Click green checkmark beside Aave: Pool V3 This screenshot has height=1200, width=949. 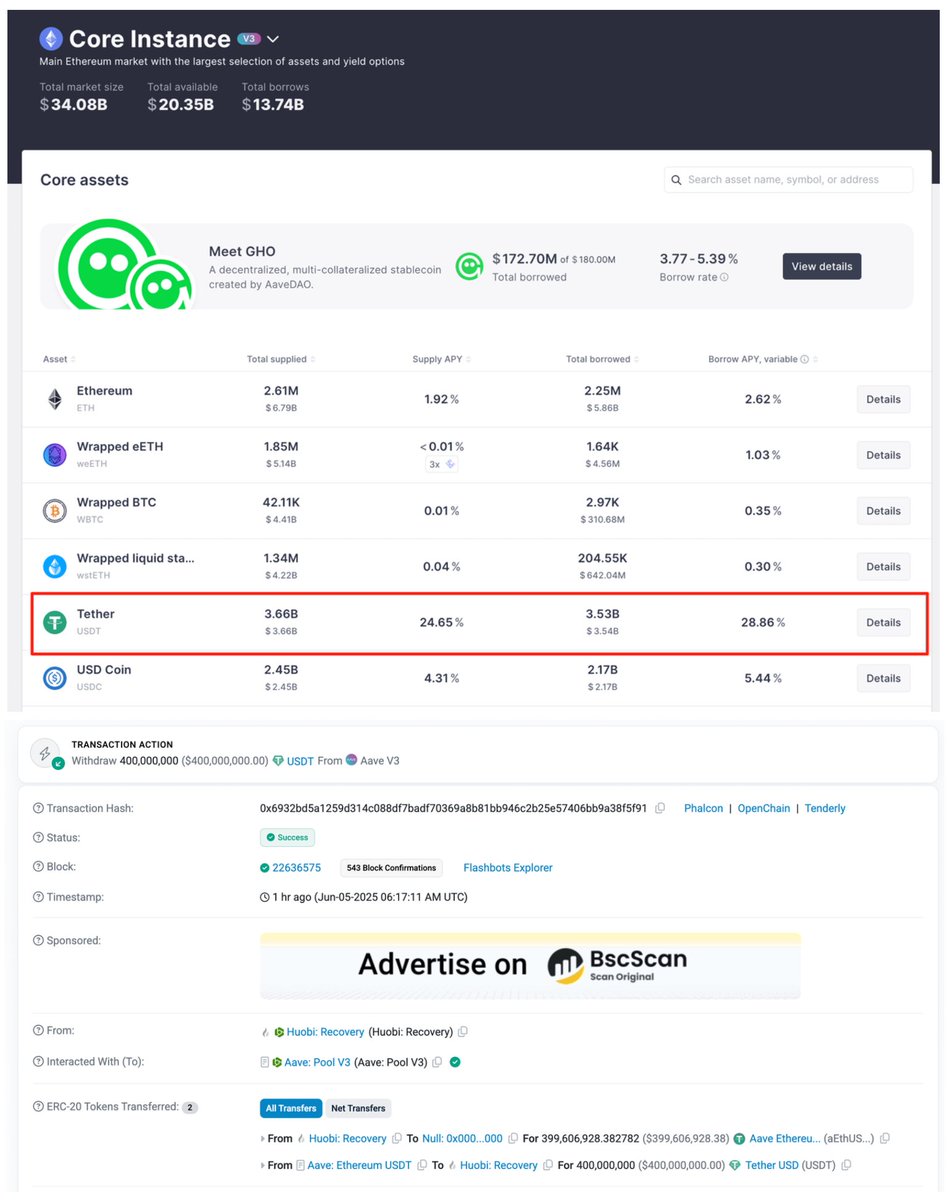pos(455,1062)
